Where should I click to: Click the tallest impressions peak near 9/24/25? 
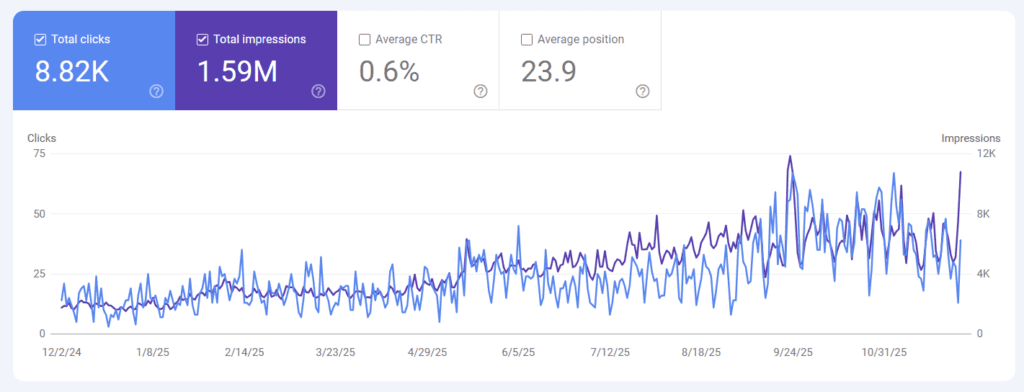(790, 157)
